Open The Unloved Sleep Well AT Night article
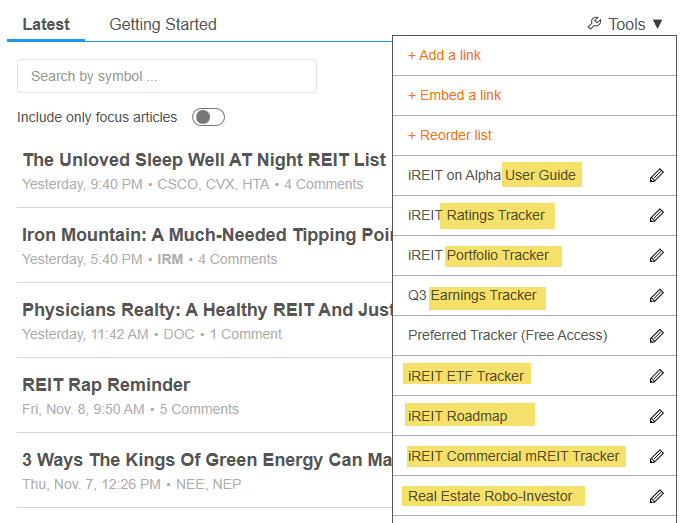Image resolution: width=689 pixels, height=523 pixels. point(204,160)
